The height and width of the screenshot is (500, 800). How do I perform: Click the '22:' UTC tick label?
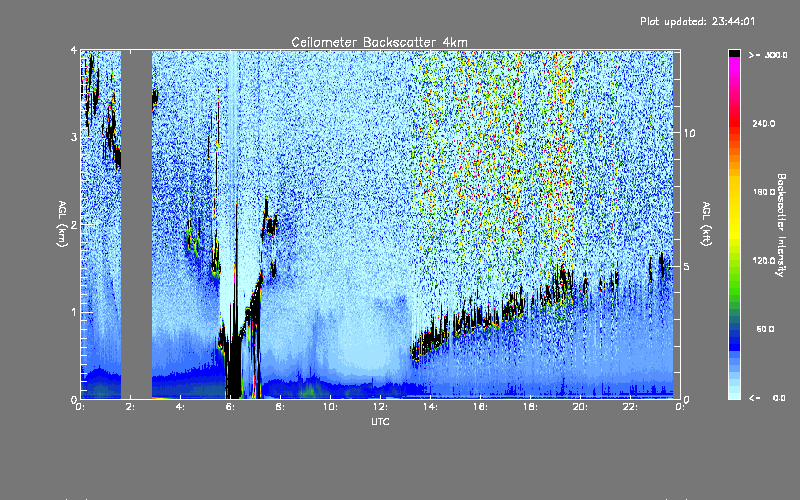click(630, 407)
